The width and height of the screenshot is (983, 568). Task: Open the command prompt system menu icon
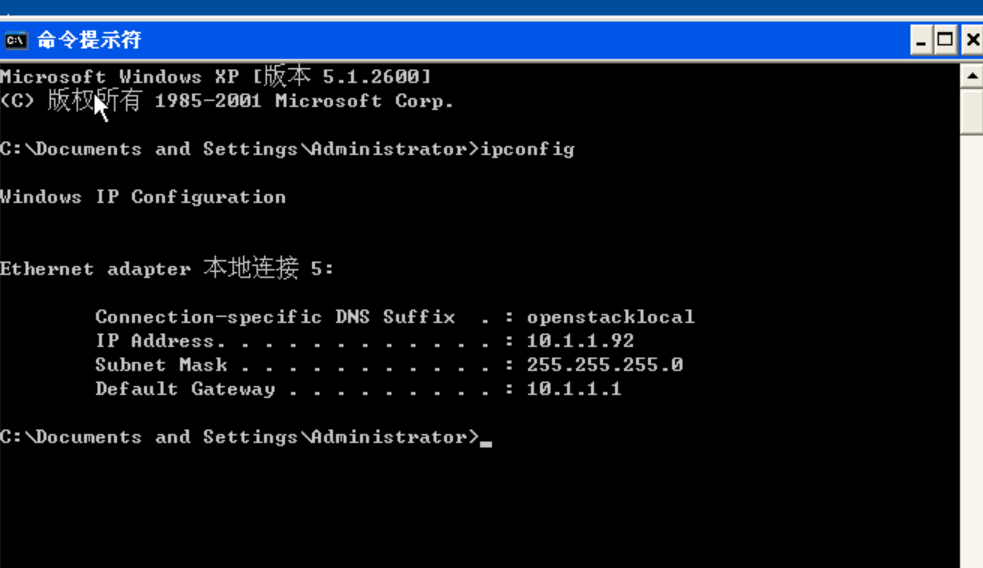point(16,41)
